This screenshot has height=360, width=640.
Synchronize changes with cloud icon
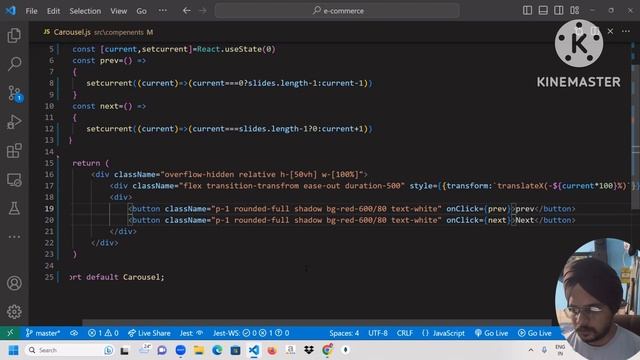coord(74,333)
